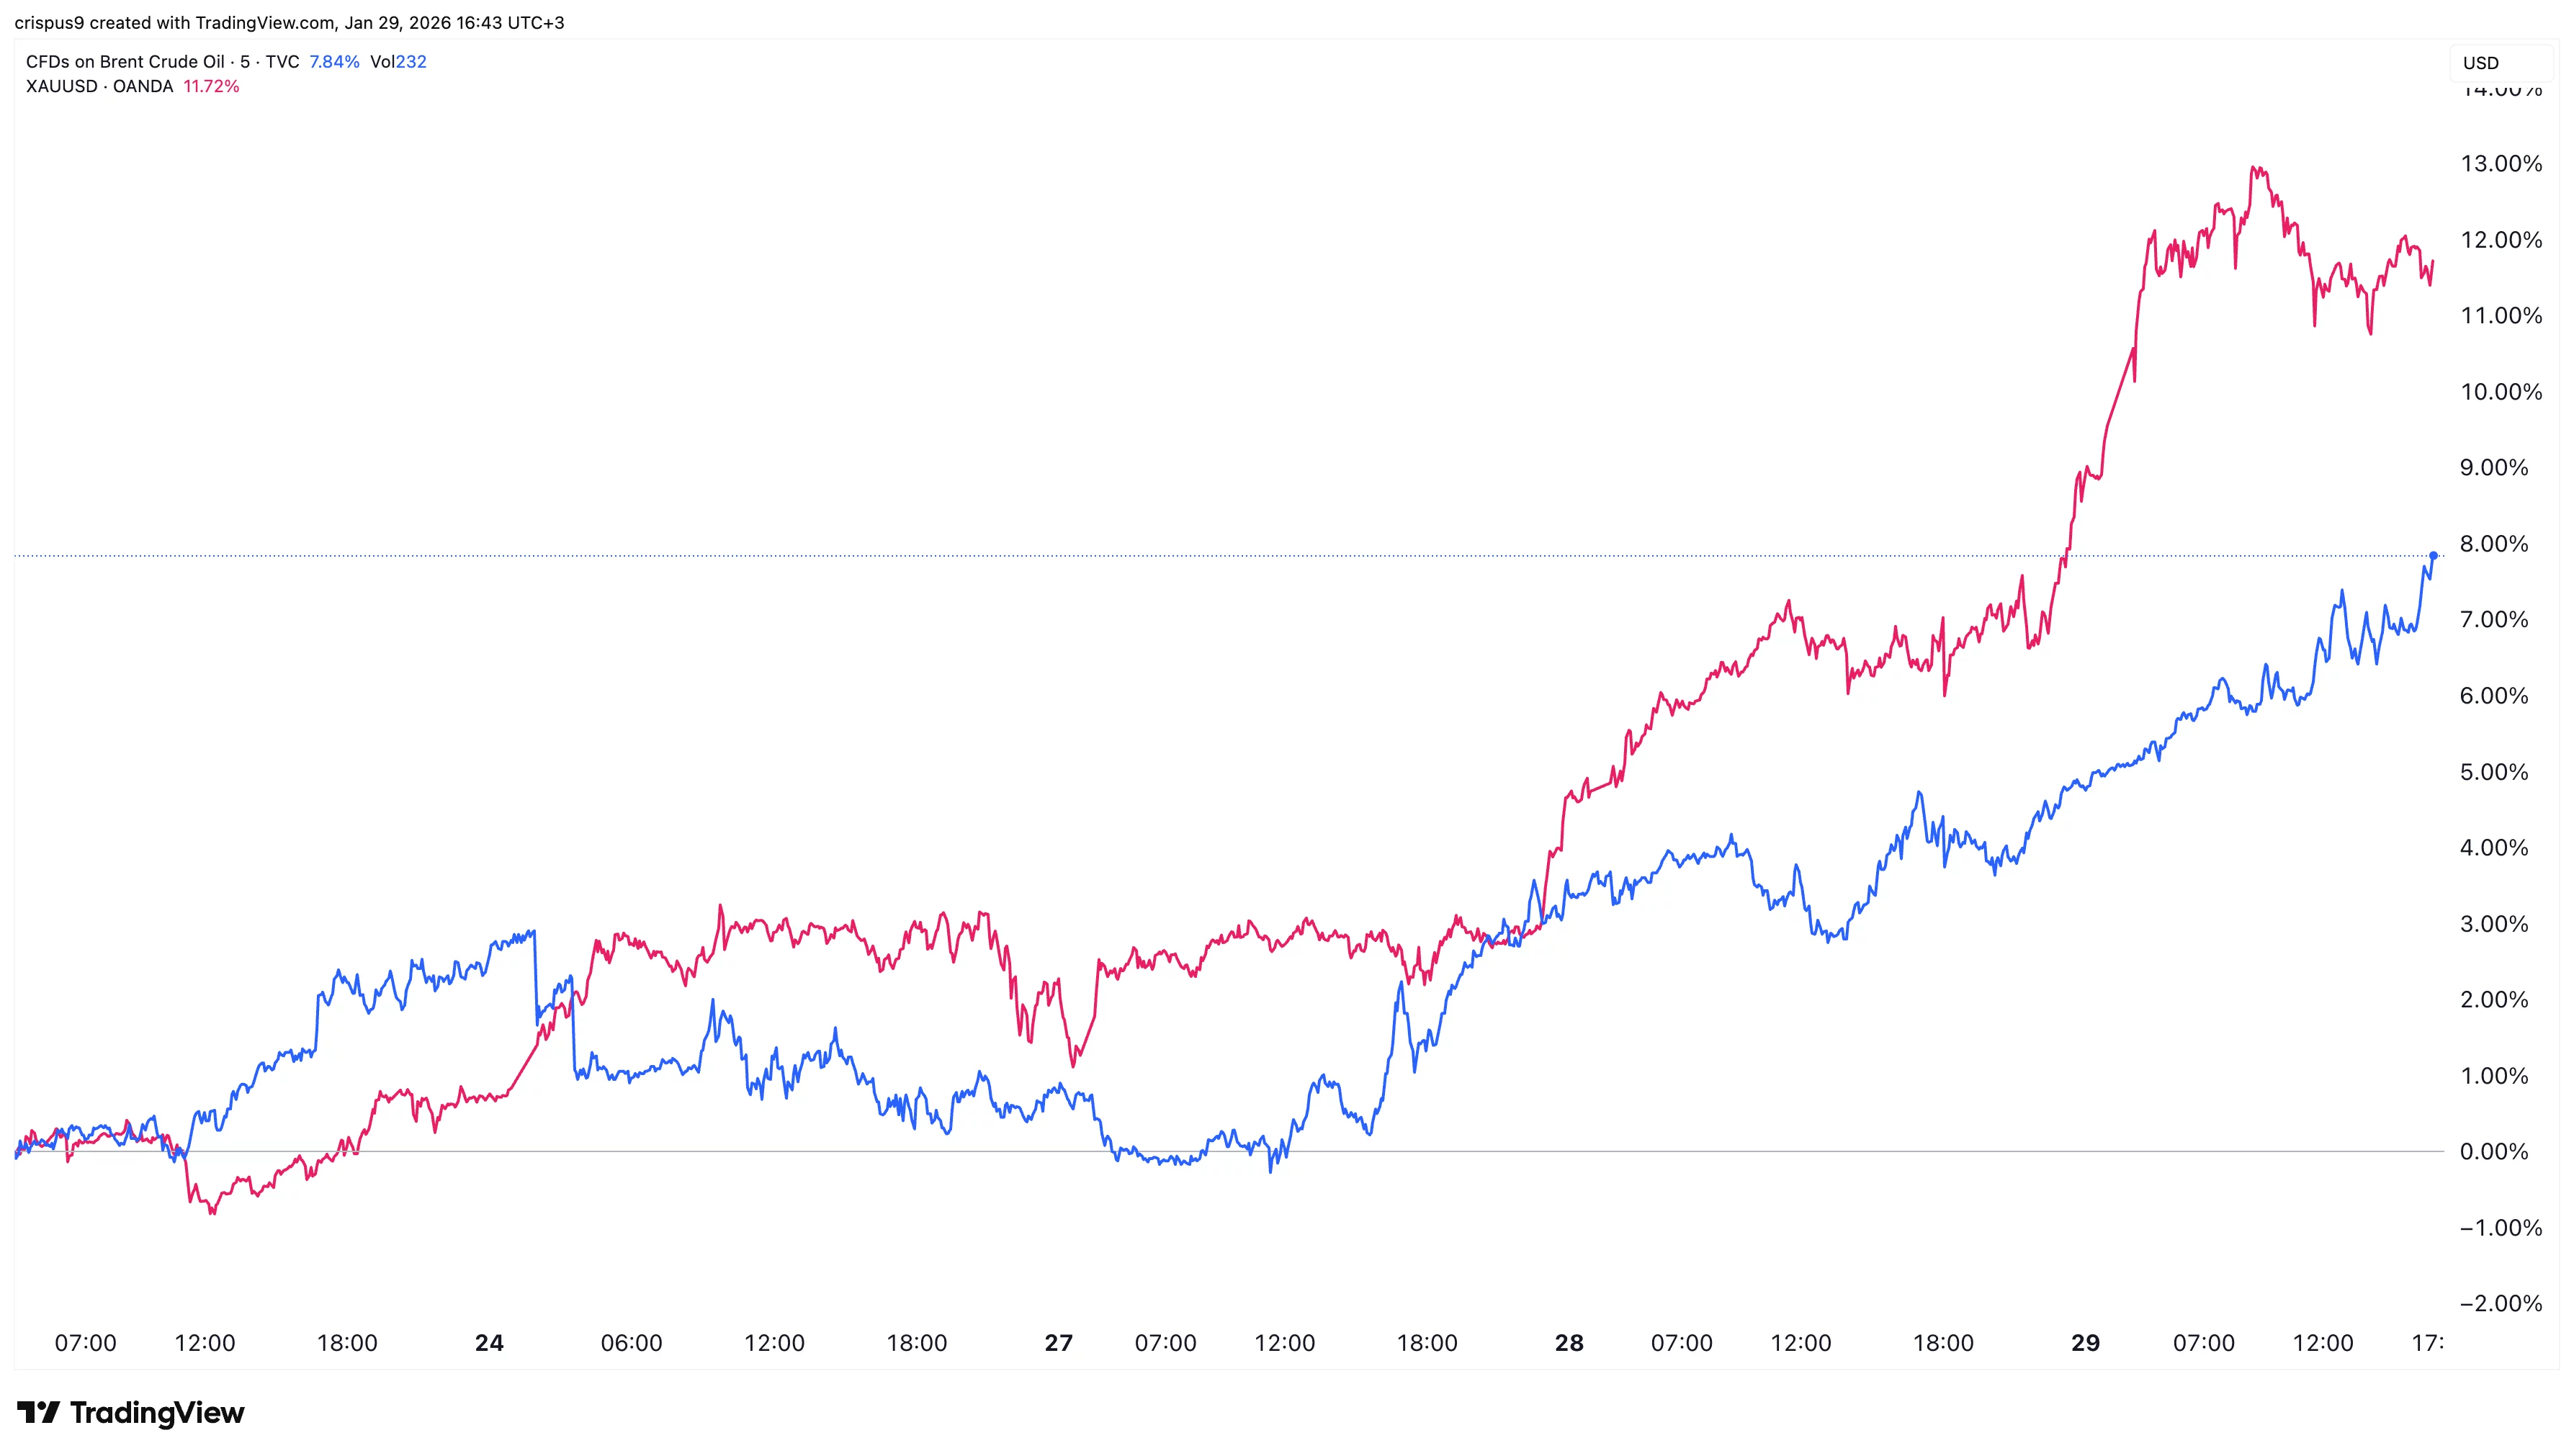Image resolution: width=2574 pixels, height=1456 pixels.
Task: Click the bold 28 date label
Action: 1569,1343
